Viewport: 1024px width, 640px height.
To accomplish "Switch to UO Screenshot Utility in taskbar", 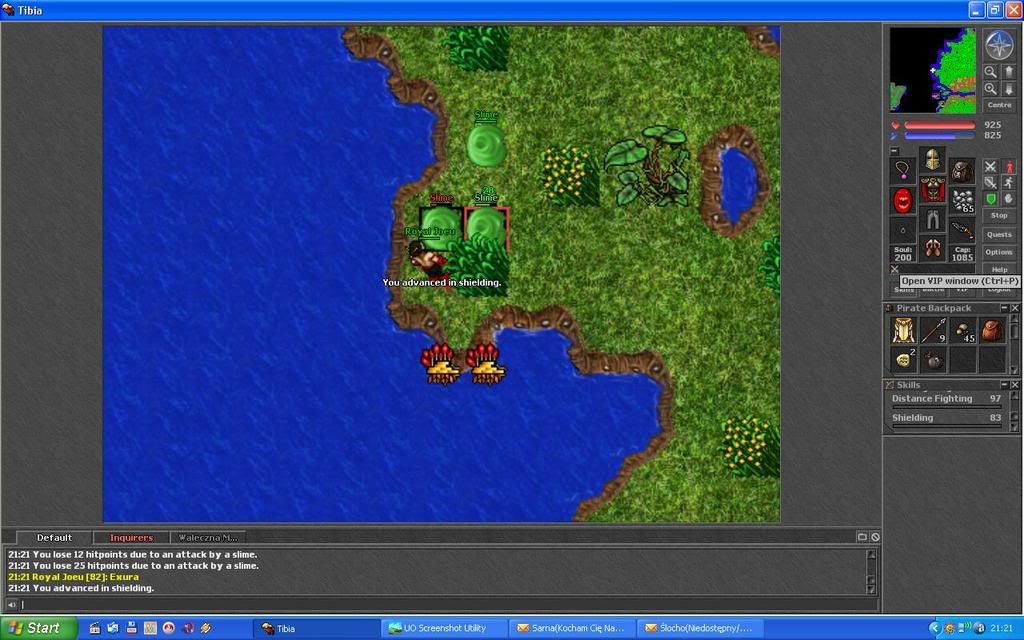I will pyautogui.click(x=444, y=628).
